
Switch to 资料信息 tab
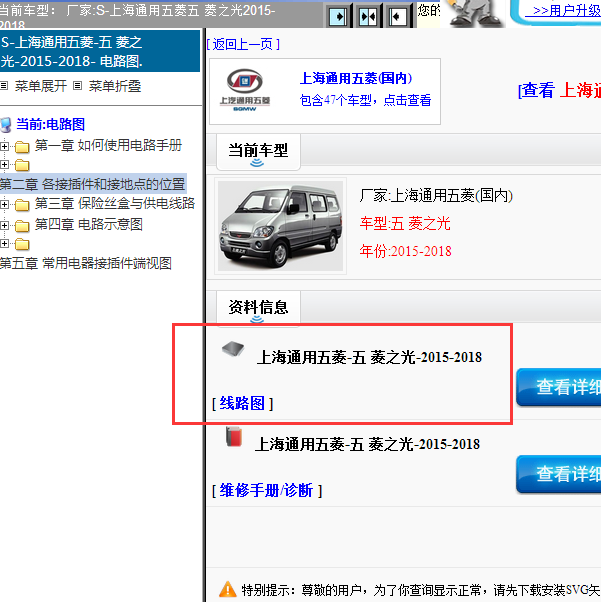(258, 308)
